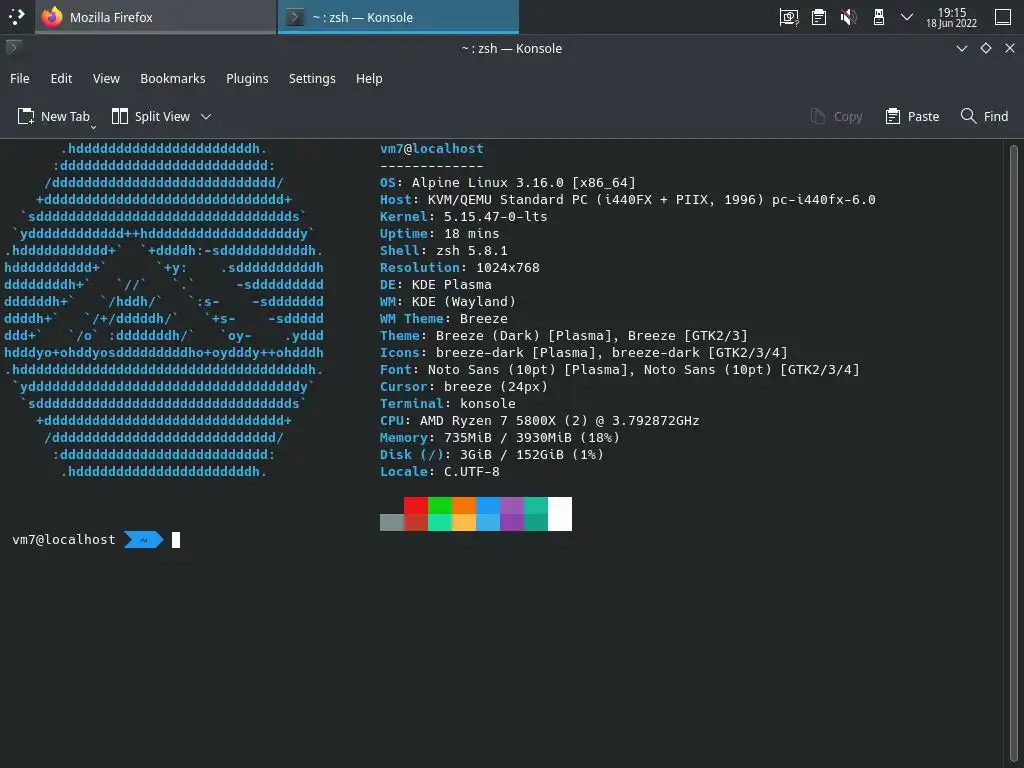Image resolution: width=1024 pixels, height=768 pixels.
Task: Open the File menu
Action: tap(20, 78)
